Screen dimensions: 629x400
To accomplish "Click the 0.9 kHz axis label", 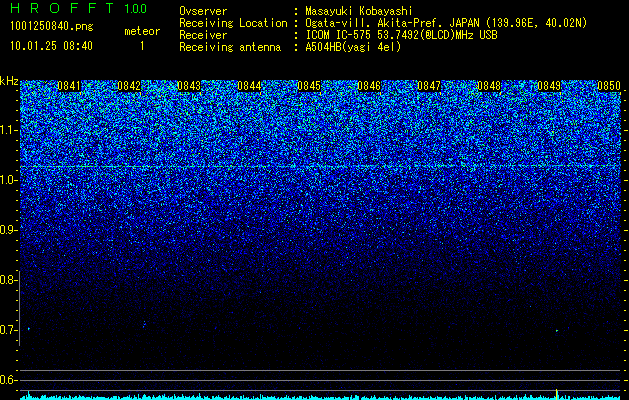I will pos(8,230).
